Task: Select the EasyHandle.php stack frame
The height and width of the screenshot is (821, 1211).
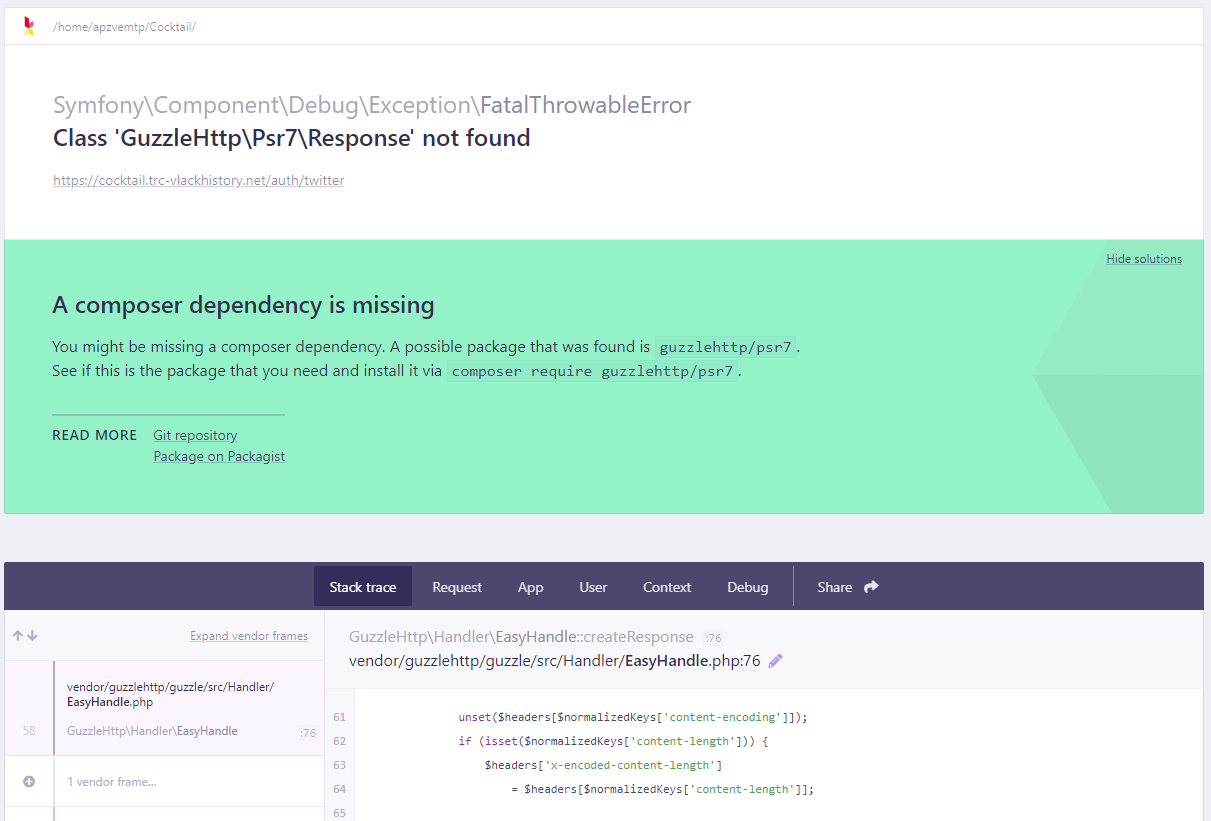Action: pos(170,708)
